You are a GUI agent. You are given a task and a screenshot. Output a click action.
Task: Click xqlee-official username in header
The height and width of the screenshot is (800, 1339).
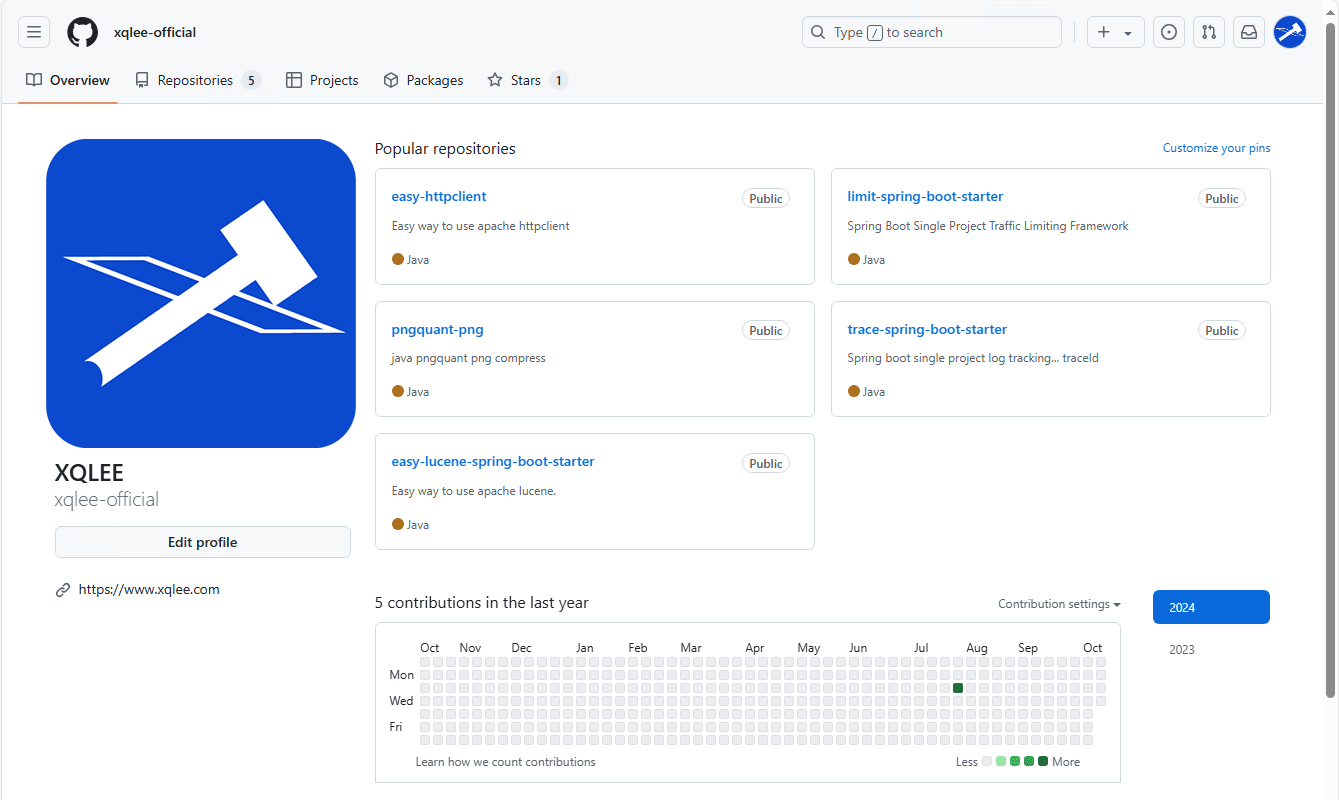point(155,32)
